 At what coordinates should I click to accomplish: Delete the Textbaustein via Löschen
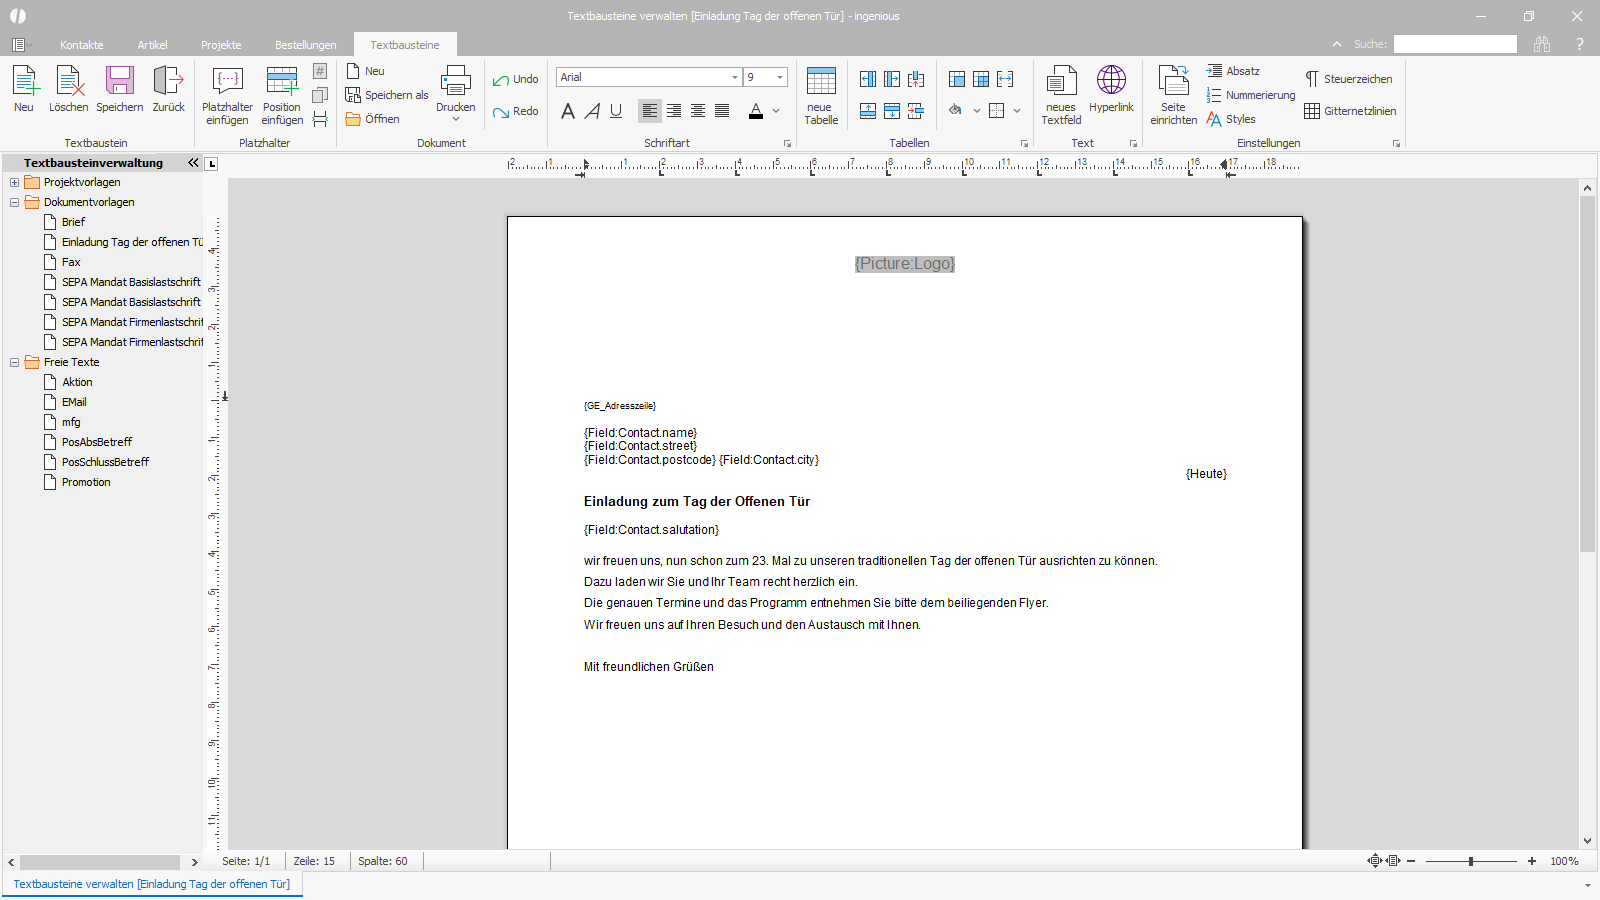pyautogui.click(x=68, y=89)
